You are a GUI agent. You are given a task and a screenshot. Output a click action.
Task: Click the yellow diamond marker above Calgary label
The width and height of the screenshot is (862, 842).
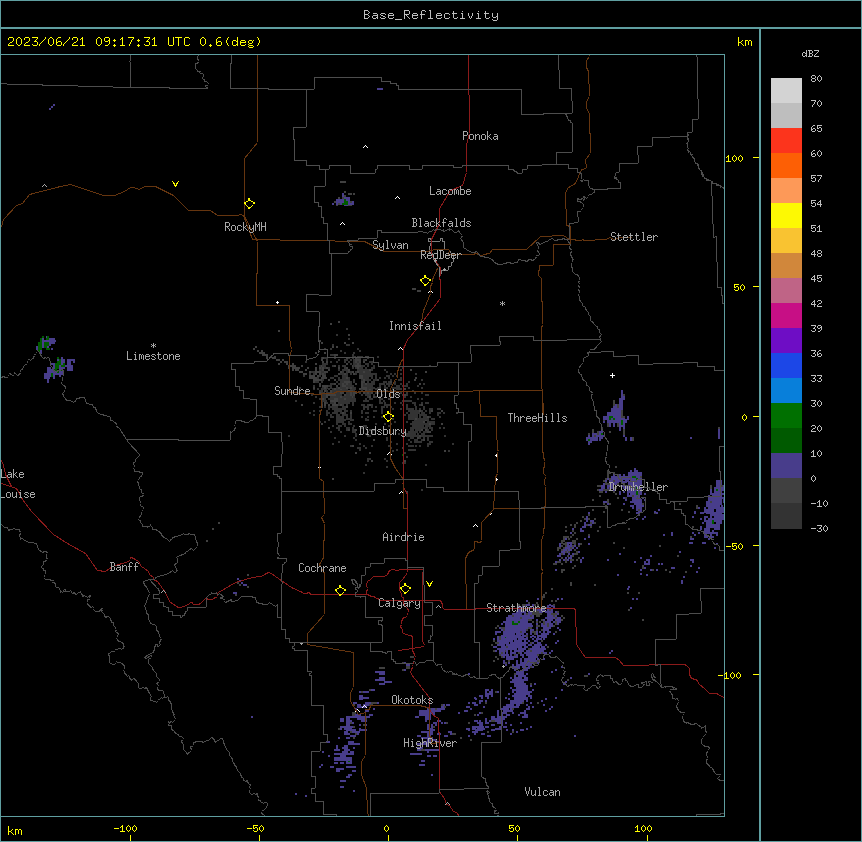(x=405, y=589)
